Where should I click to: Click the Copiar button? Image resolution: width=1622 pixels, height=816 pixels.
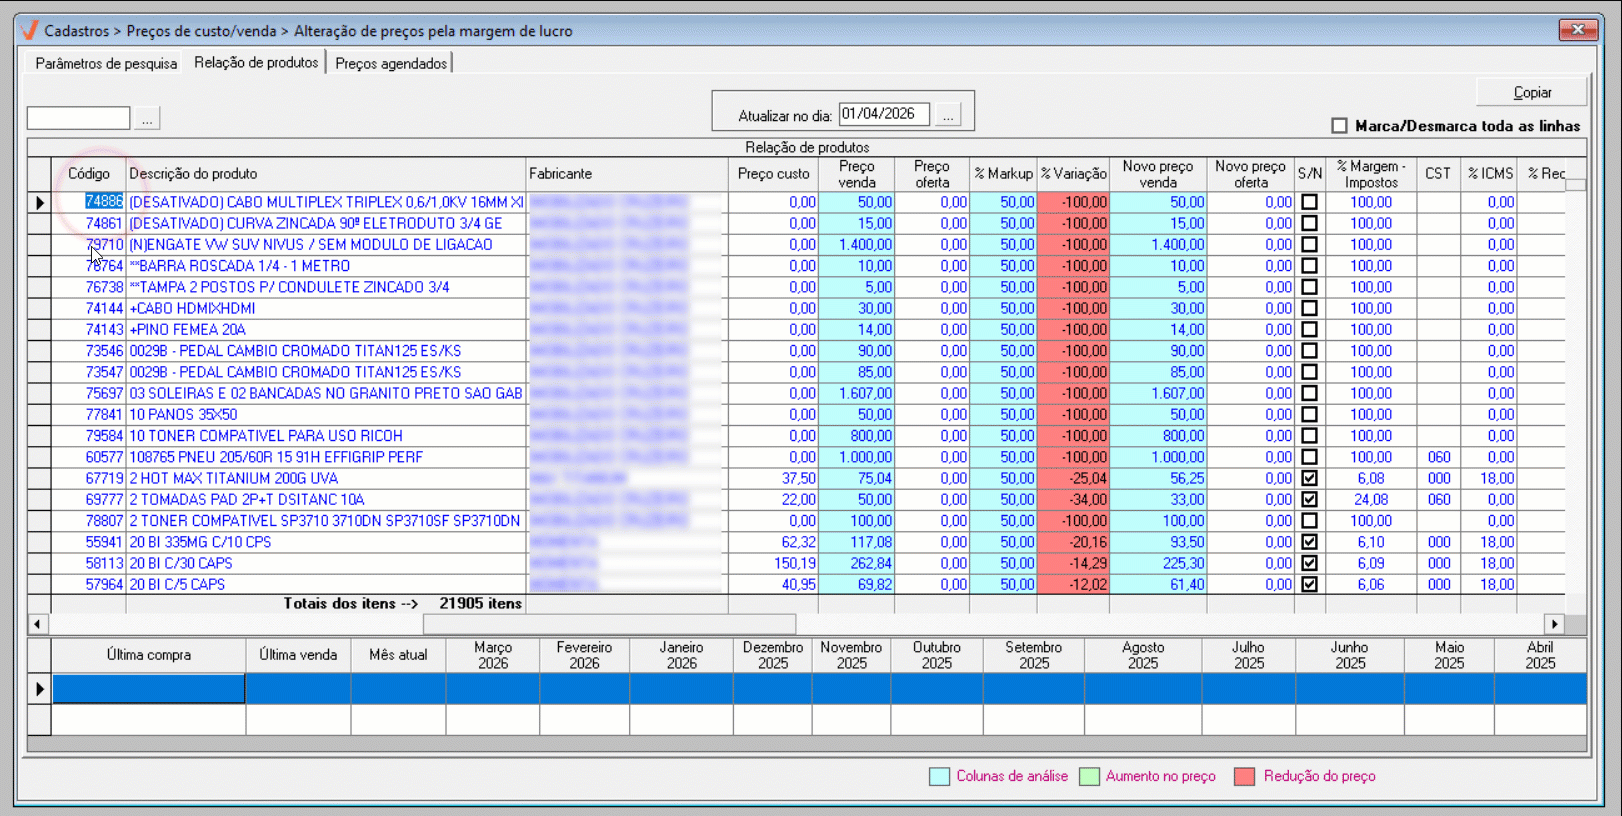(x=1532, y=92)
